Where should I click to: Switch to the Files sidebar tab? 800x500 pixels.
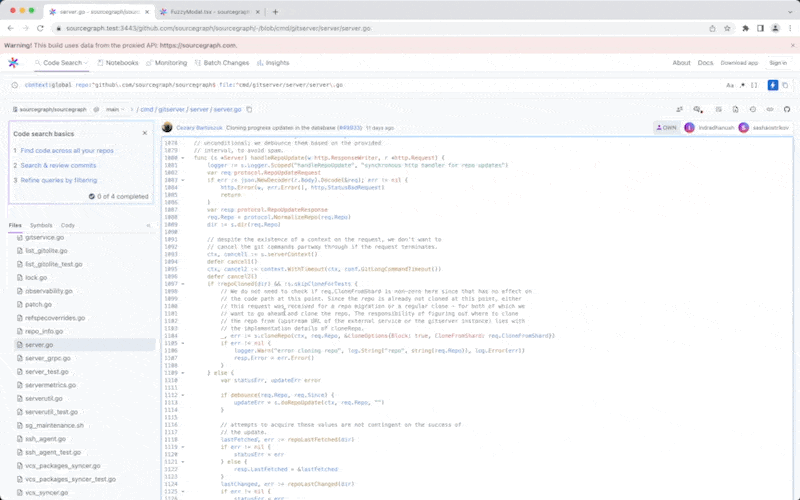15,225
